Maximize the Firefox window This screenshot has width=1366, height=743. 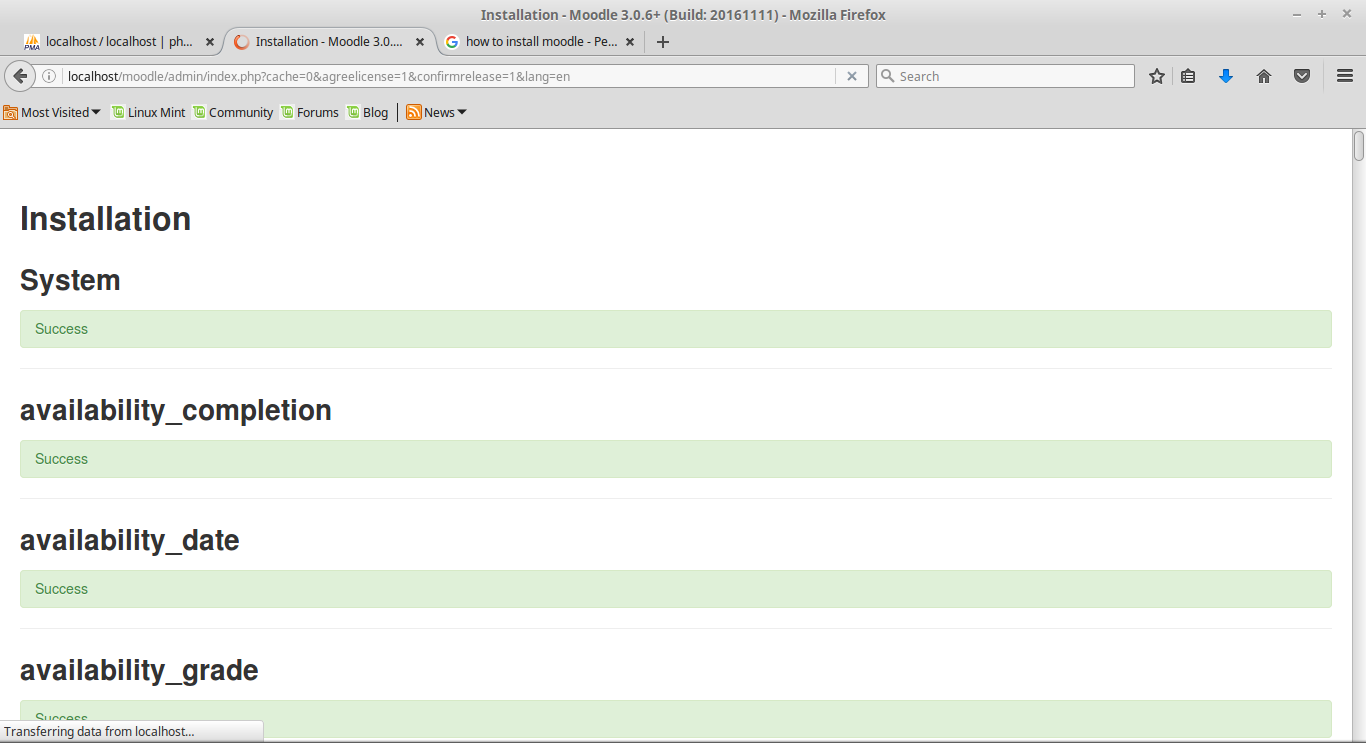point(1322,14)
